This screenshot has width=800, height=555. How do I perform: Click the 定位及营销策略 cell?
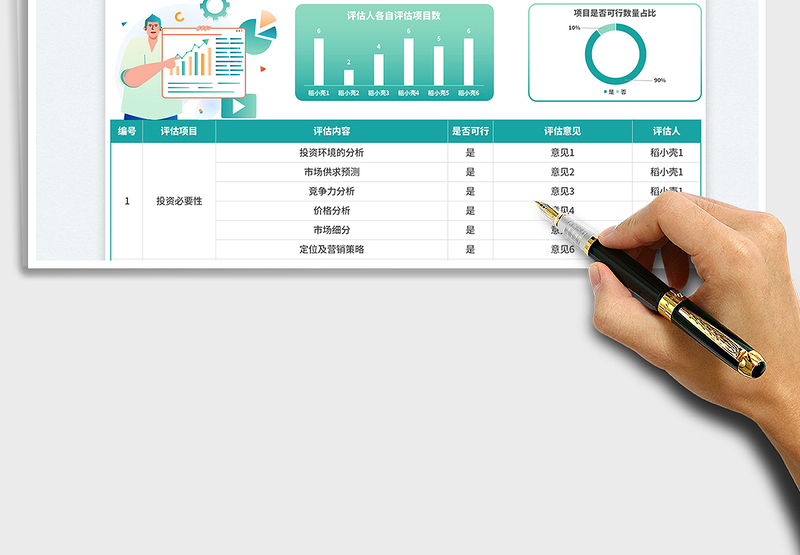(x=332, y=249)
